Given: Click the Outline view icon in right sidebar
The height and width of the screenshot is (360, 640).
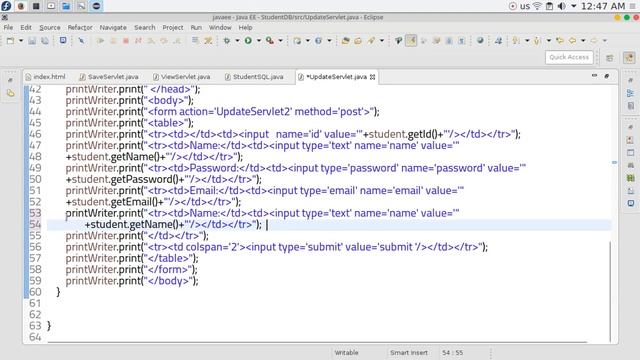Looking at the screenshot, I should (631, 93).
